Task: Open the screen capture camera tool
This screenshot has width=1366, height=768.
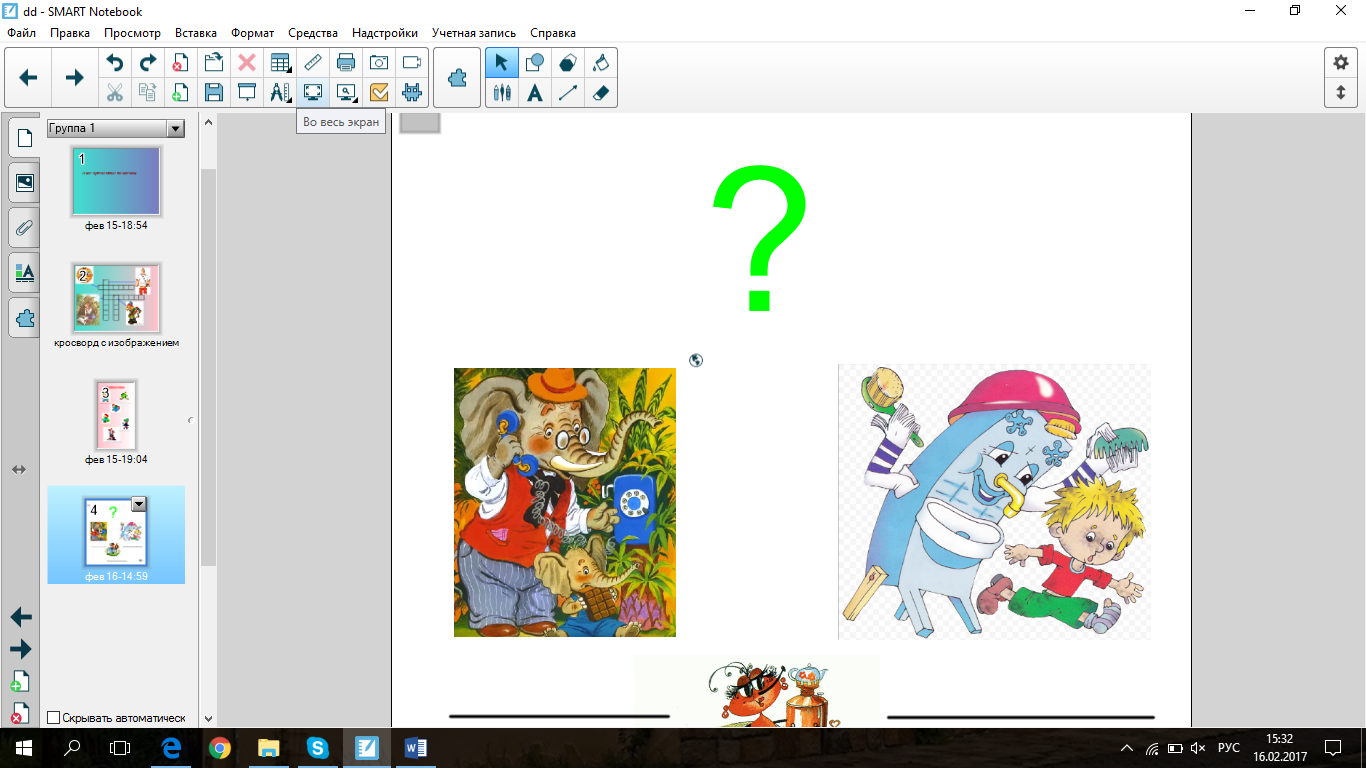Action: tap(379, 63)
